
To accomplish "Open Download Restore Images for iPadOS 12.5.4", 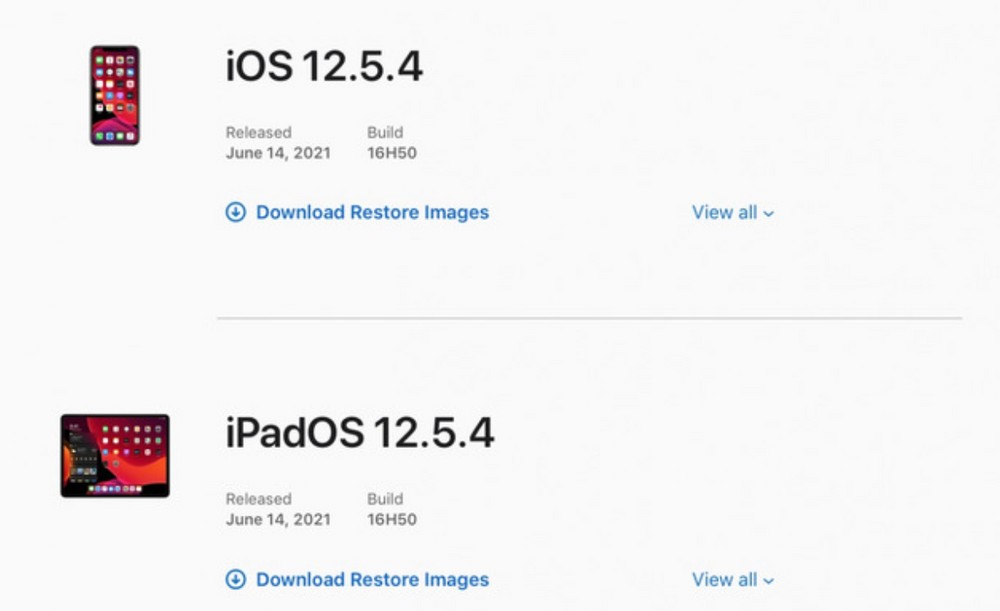I will 372,579.
